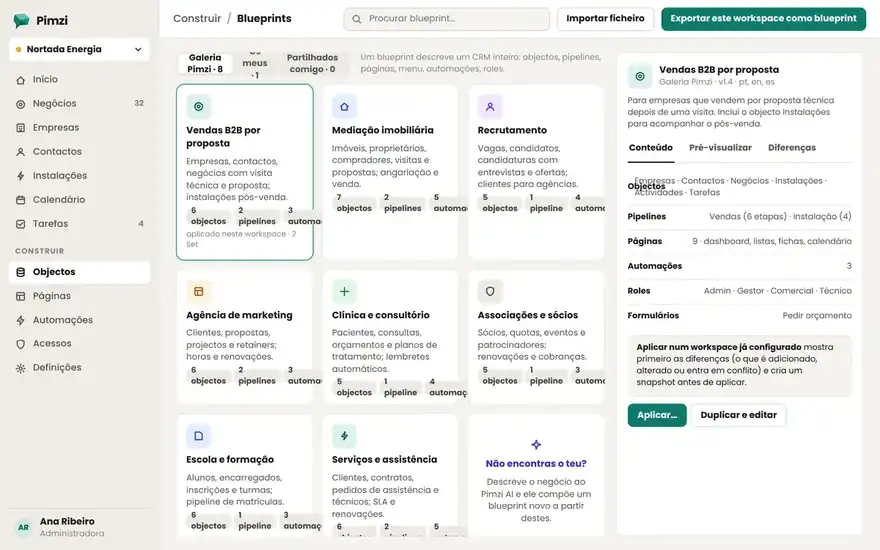Click the Formulários Pedir orçamento row

(739, 315)
